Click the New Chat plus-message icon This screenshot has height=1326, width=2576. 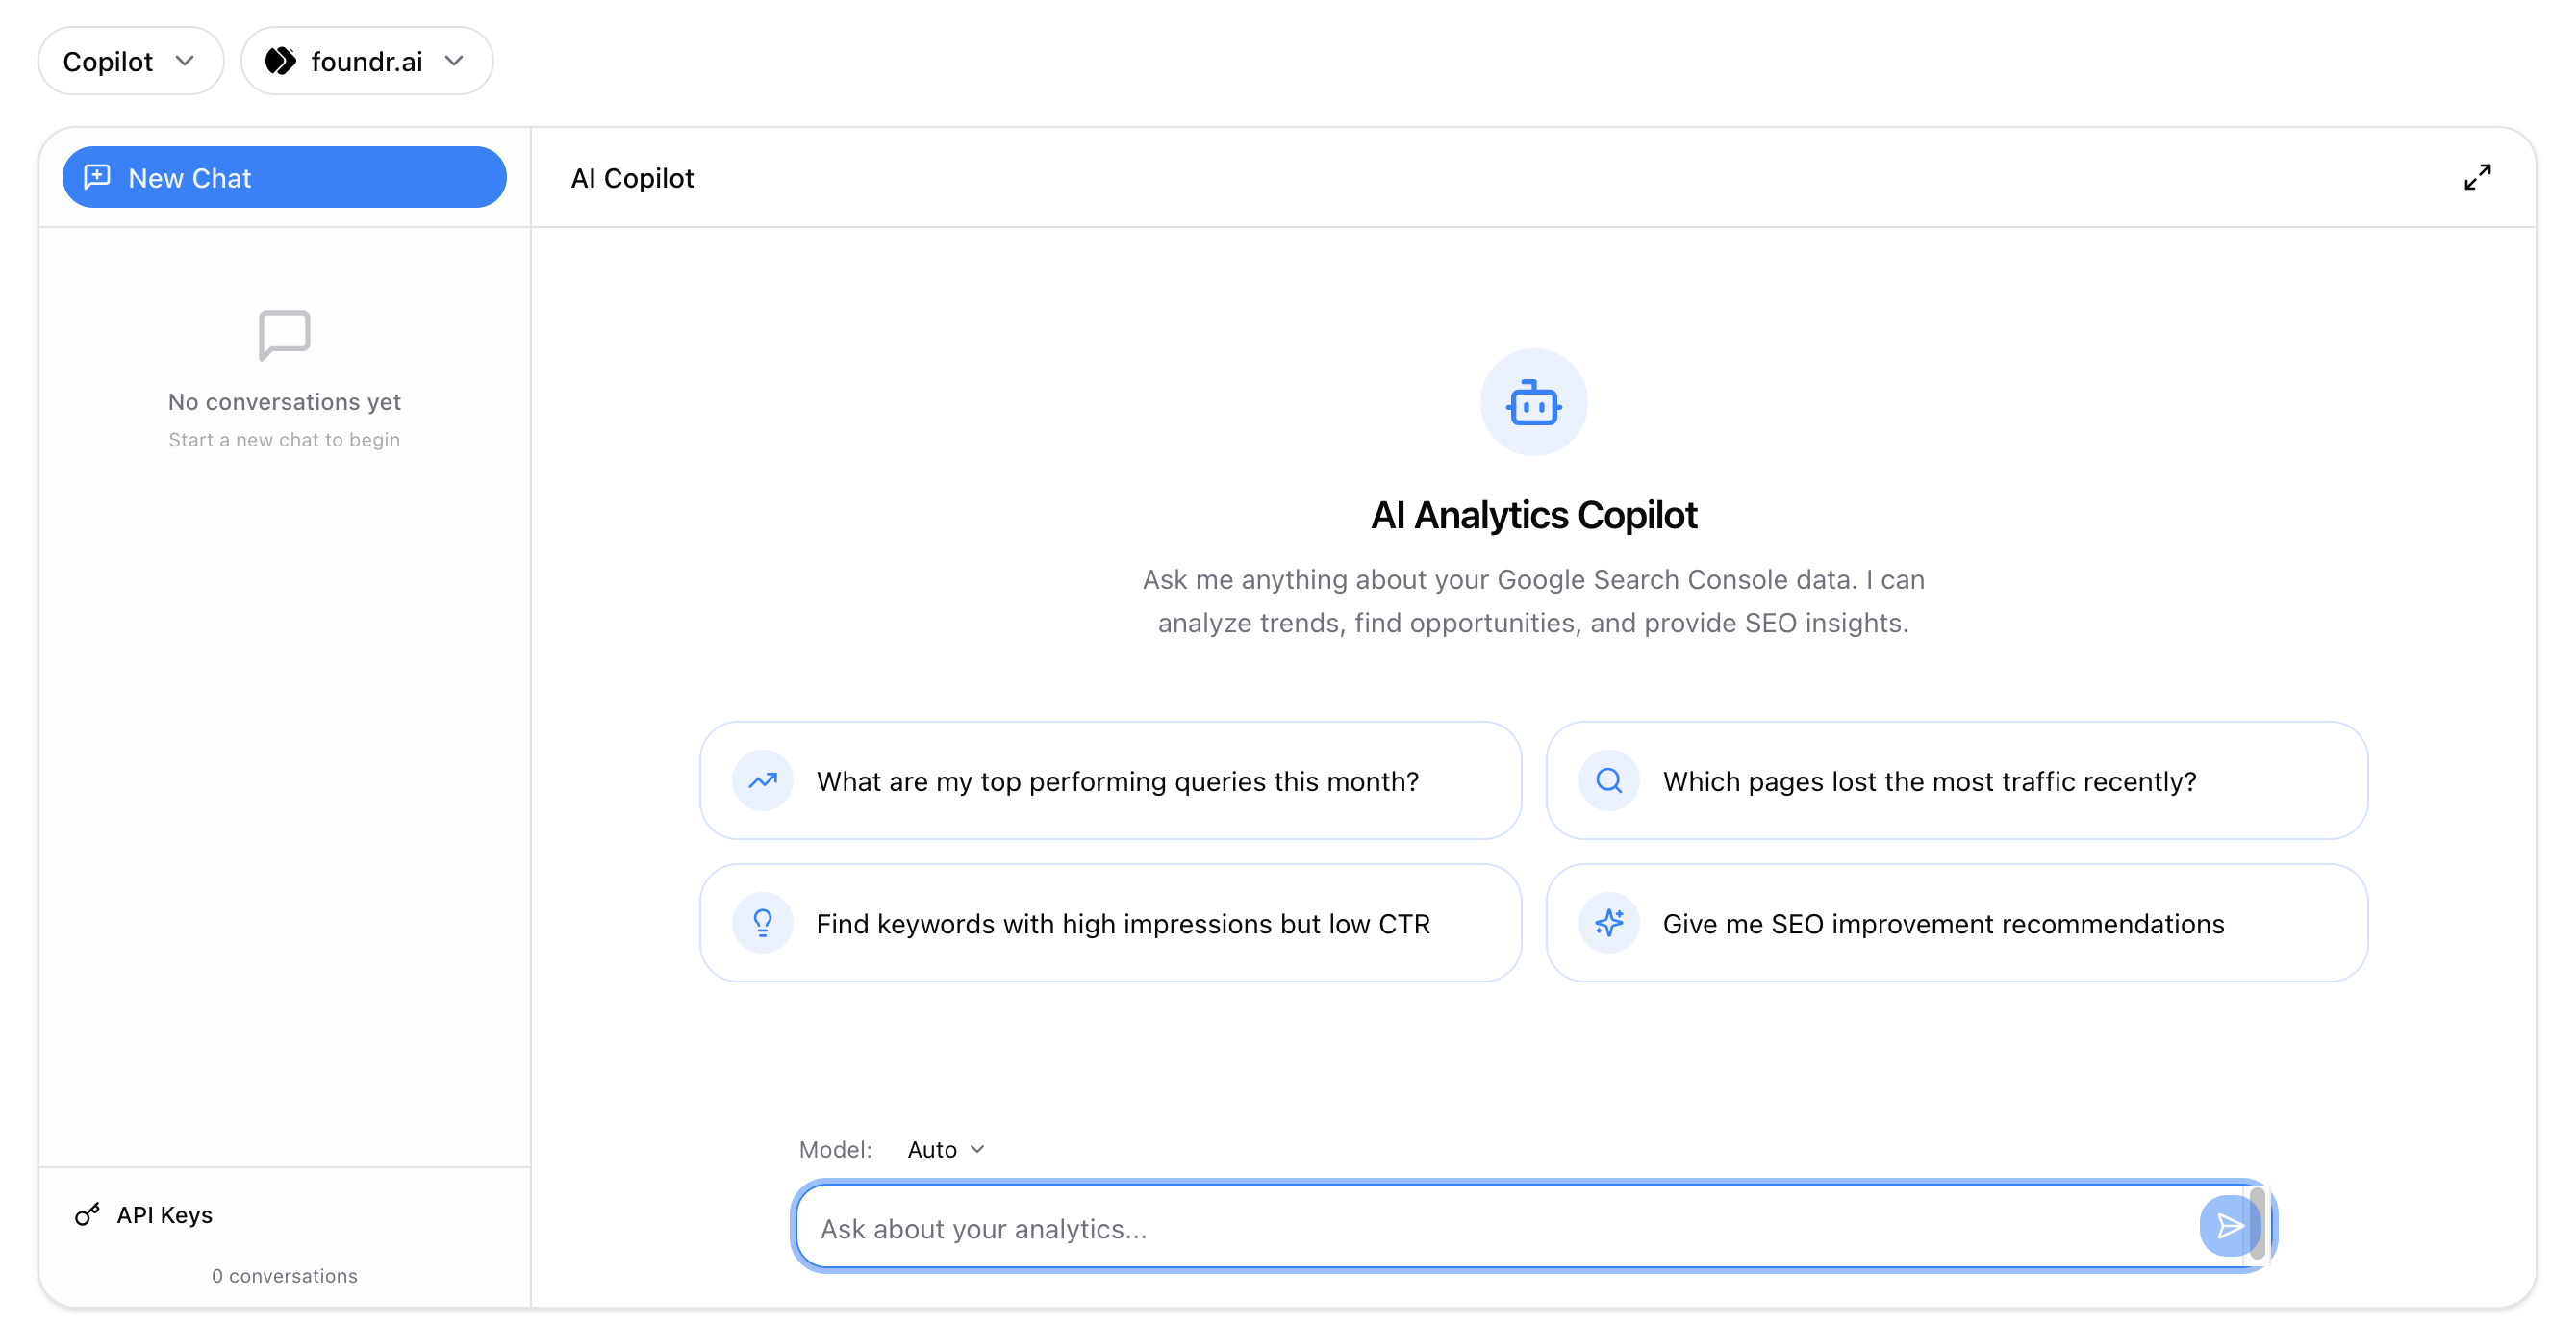tap(97, 177)
